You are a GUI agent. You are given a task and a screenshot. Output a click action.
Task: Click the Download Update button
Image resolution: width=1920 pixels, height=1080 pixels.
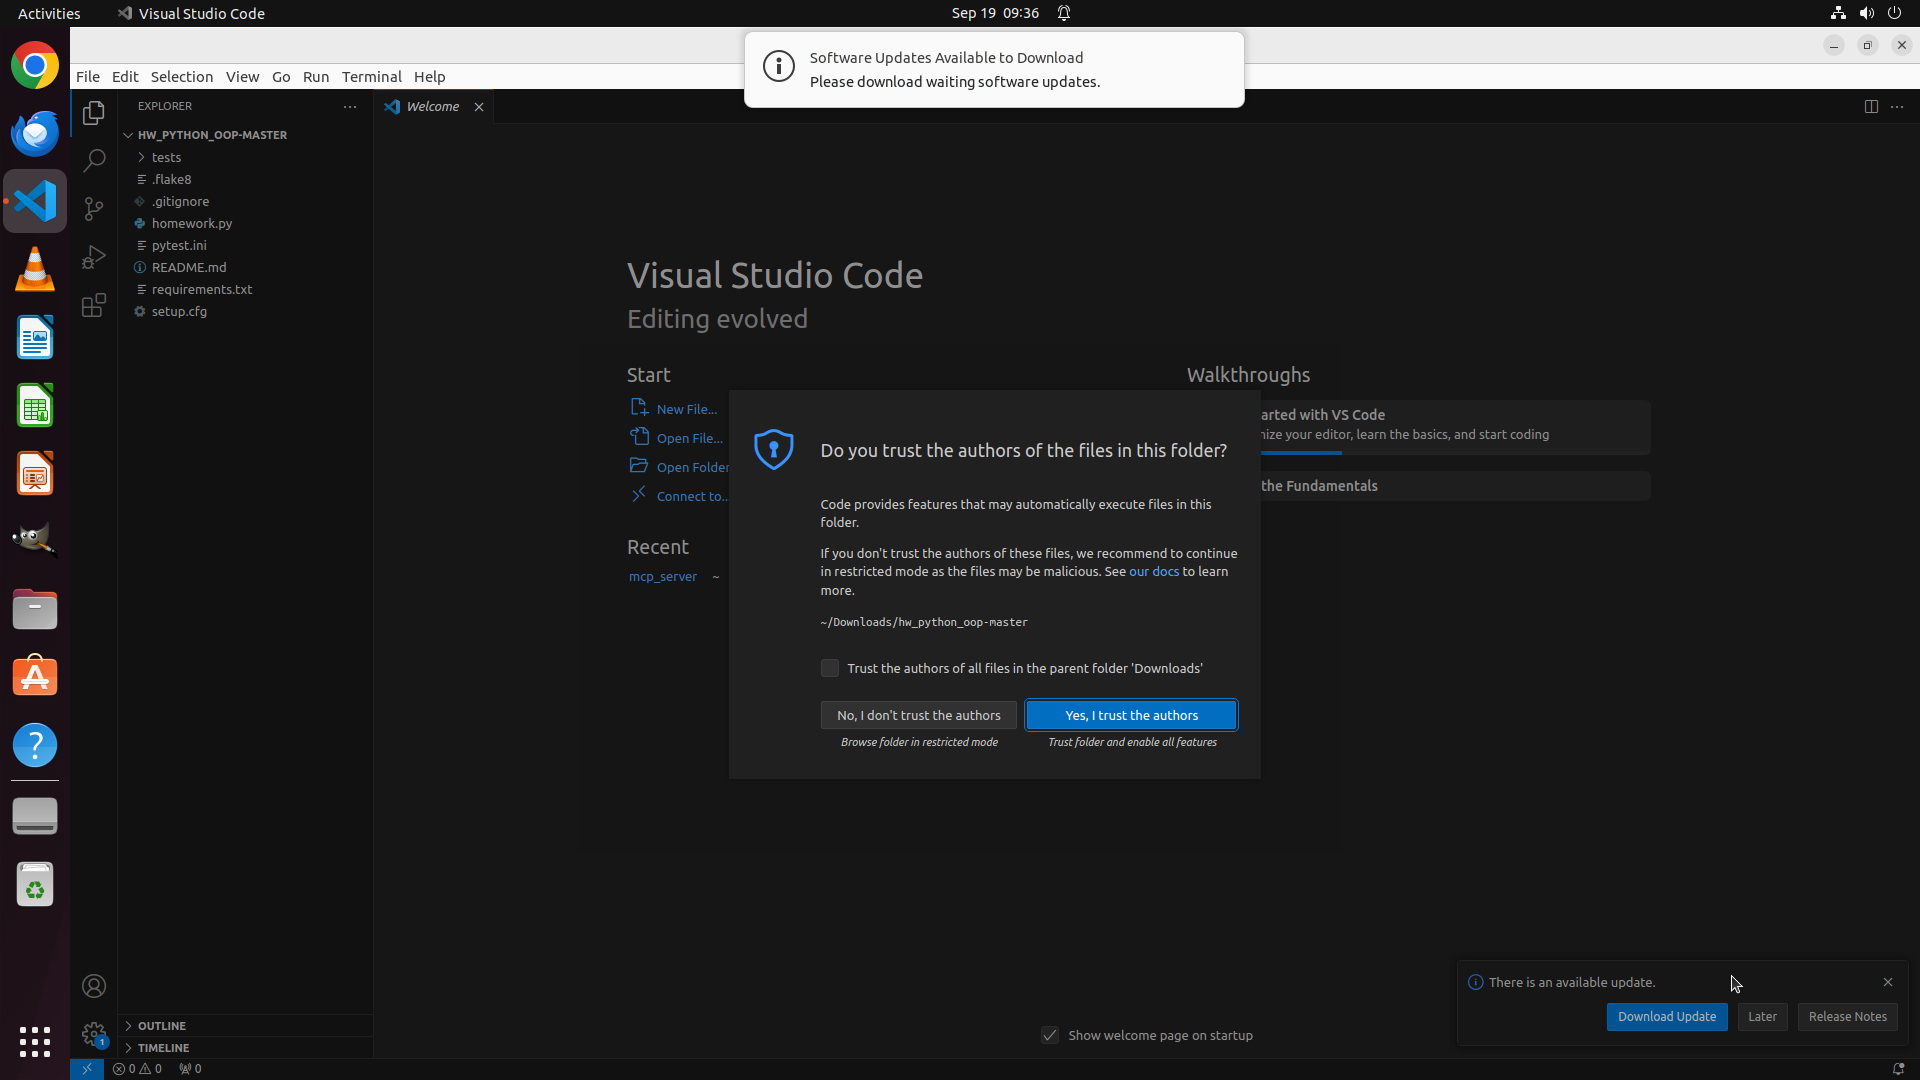[x=1666, y=1016]
